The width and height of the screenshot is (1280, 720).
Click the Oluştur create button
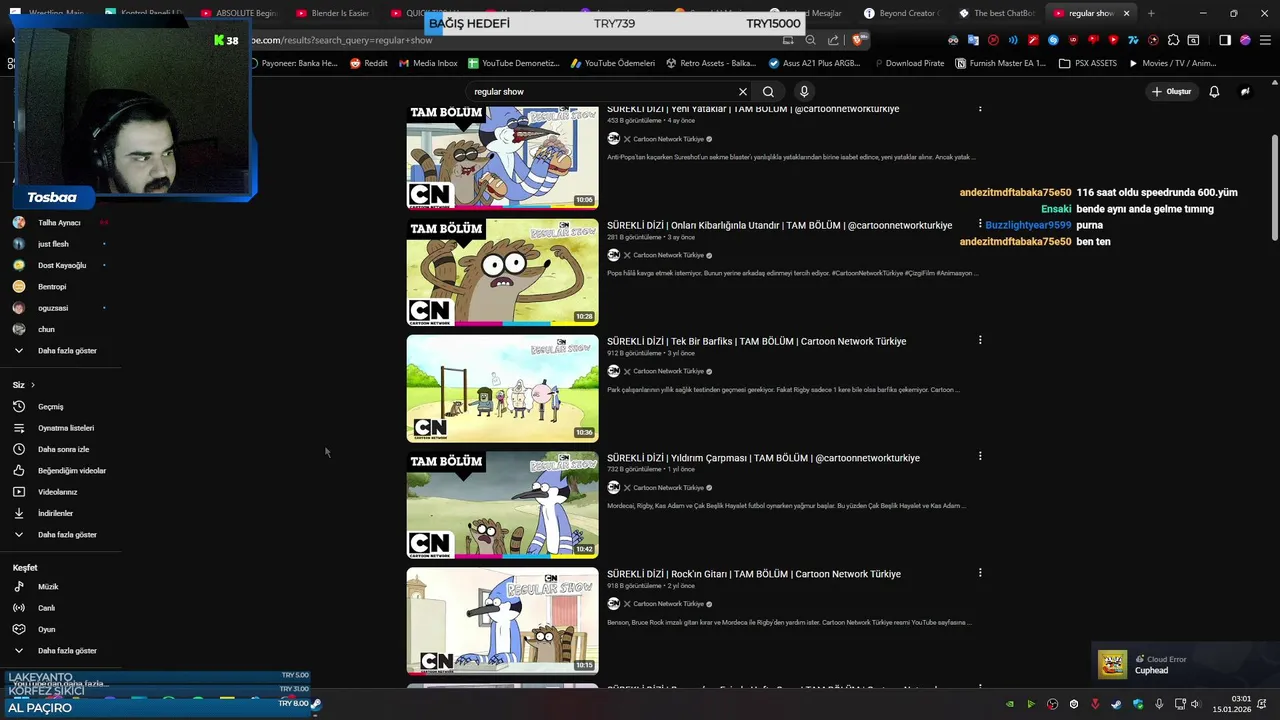[1172, 91]
